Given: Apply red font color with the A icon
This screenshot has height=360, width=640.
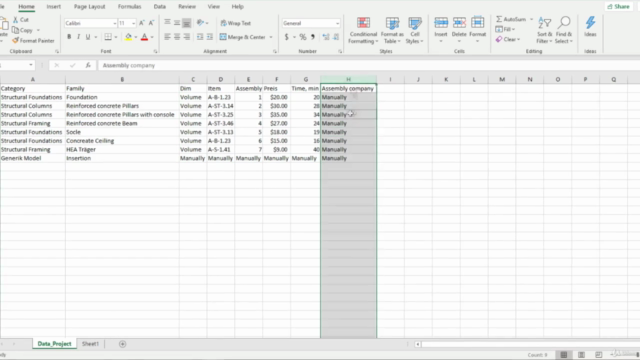Looking at the screenshot, I should (144, 37).
